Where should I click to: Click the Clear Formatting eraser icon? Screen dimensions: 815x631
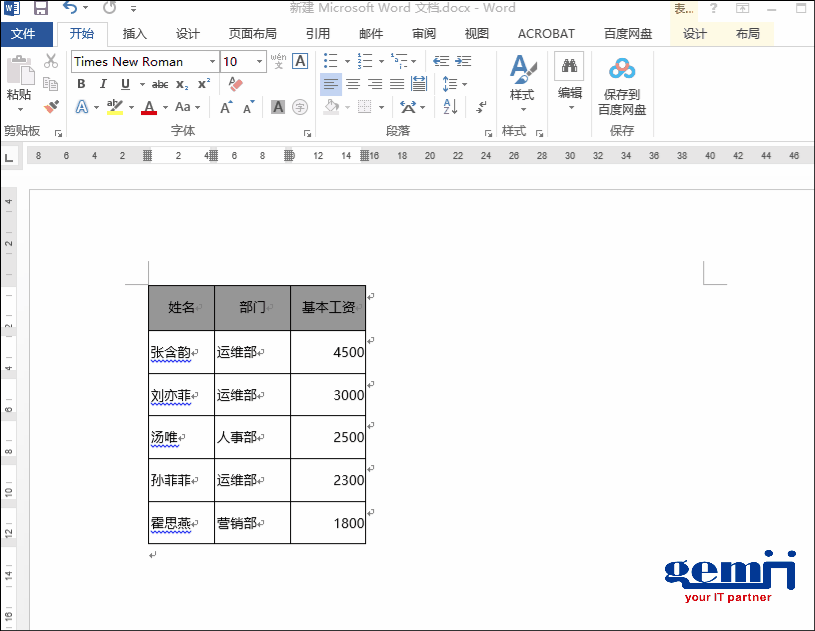pos(236,84)
